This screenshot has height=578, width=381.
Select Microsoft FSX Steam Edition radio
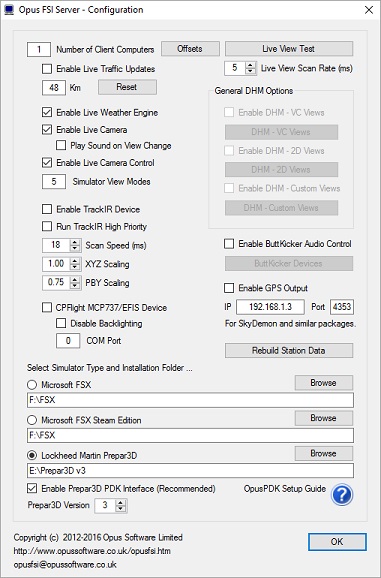32,420
